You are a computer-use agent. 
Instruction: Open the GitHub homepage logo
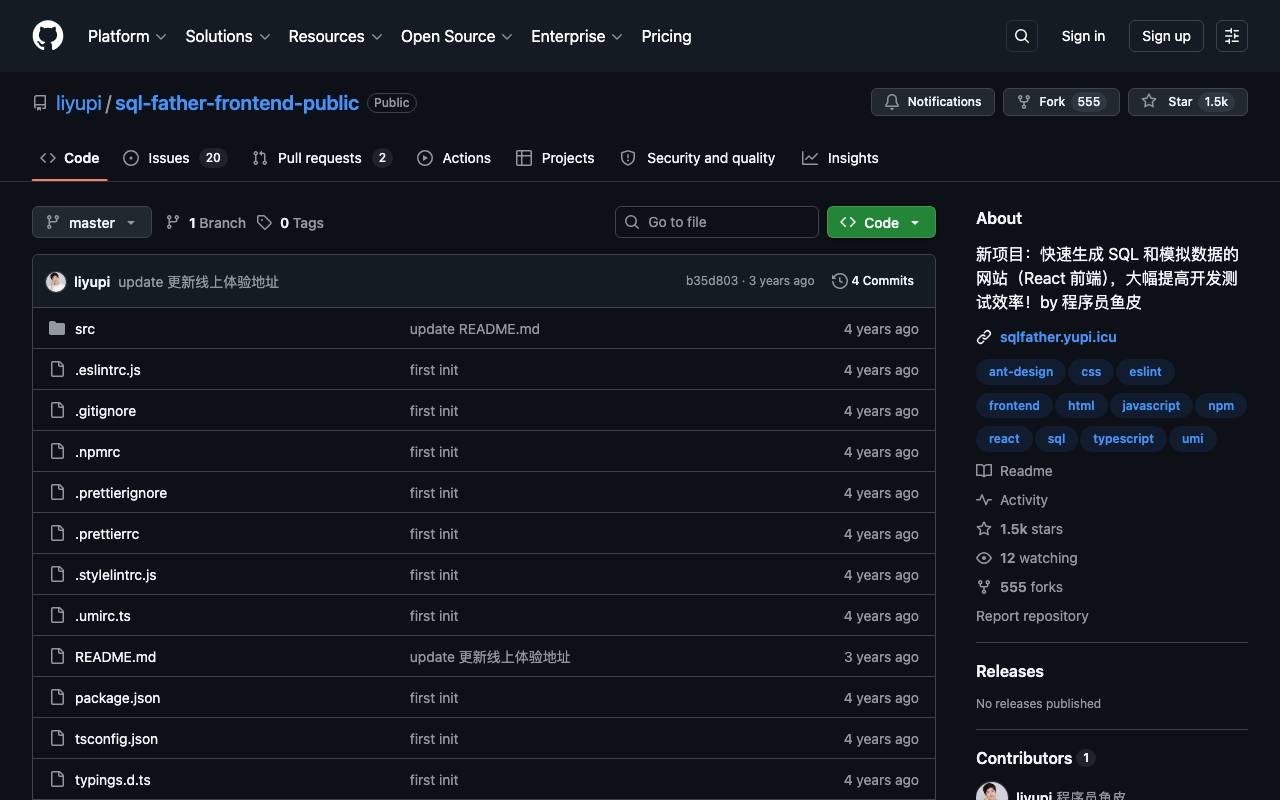tap(48, 36)
